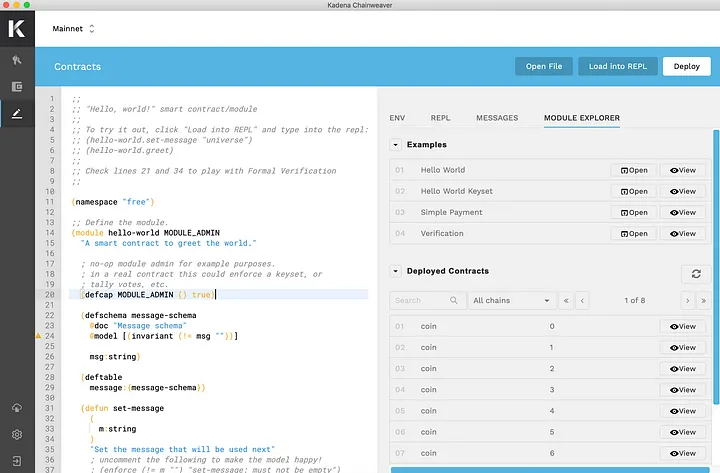Select the Contracts editor pencil icon
The image size is (720, 473).
[17, 113]
